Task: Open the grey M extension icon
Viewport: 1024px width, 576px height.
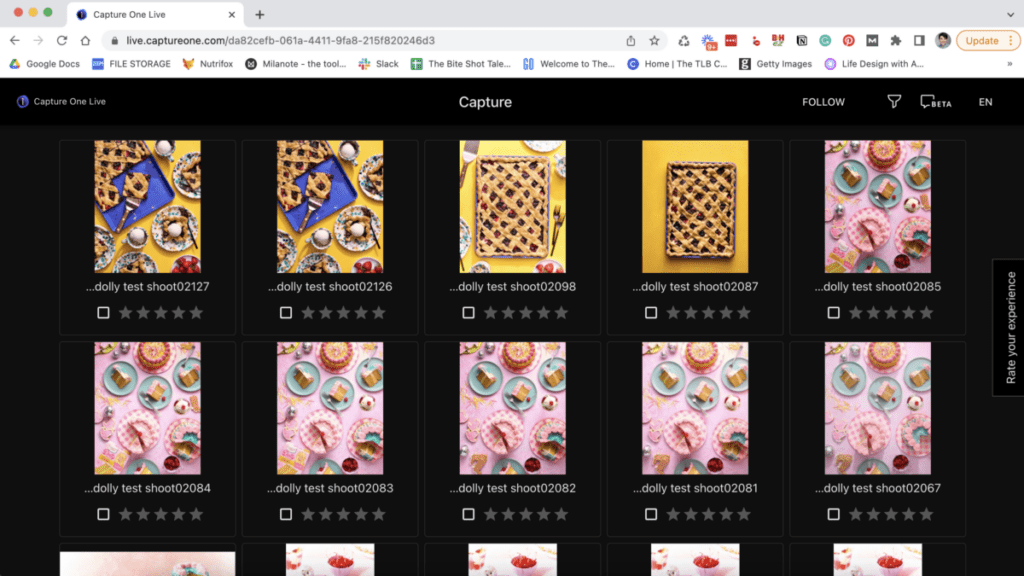Action: [872, 40]
